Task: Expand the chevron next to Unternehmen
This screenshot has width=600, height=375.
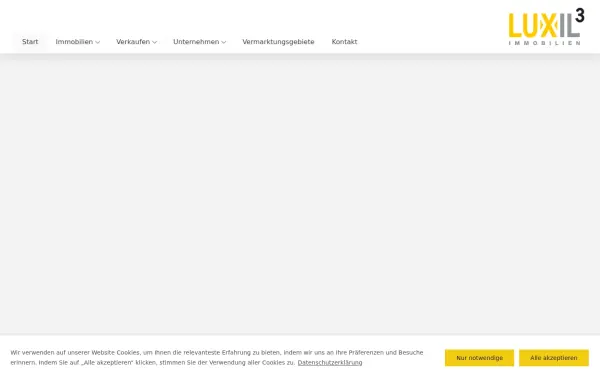Action: (223, 42)
